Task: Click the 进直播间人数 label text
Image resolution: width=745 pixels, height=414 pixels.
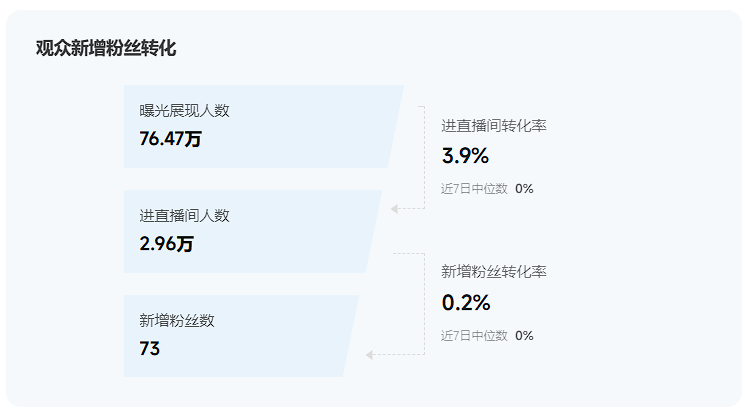Action: pos(184,216)
